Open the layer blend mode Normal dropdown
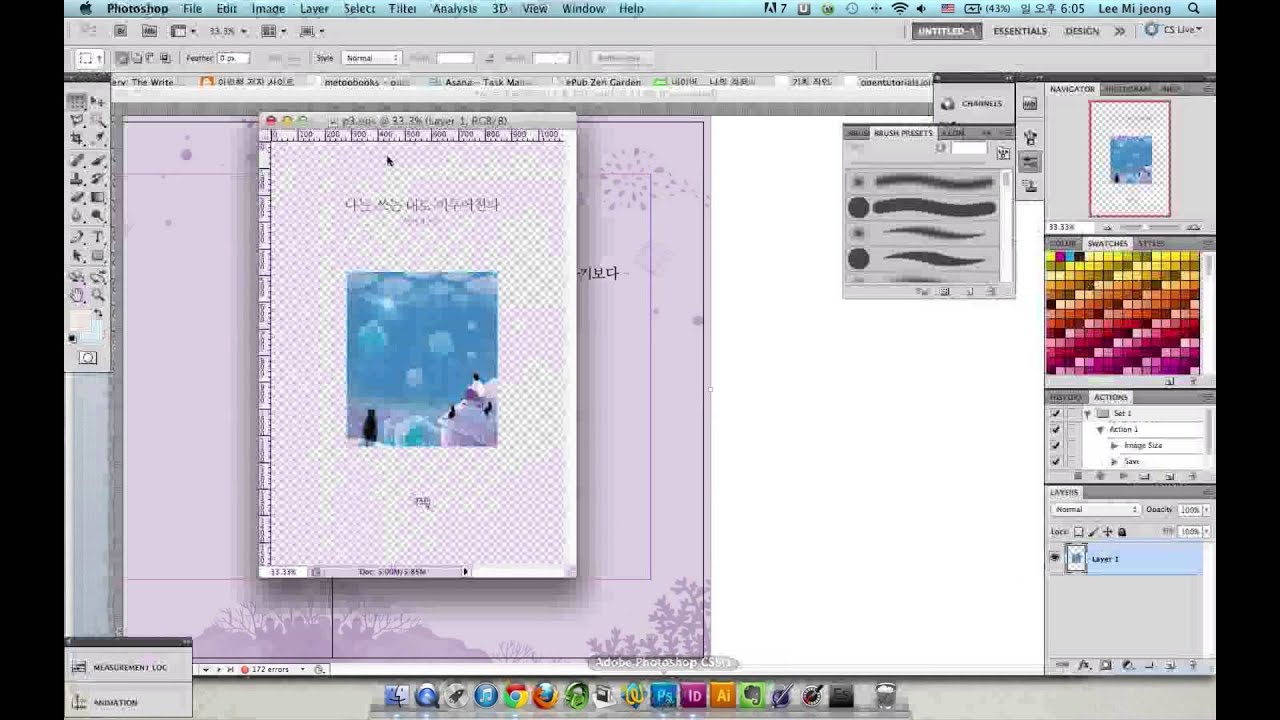 [x=1096, y=509]
